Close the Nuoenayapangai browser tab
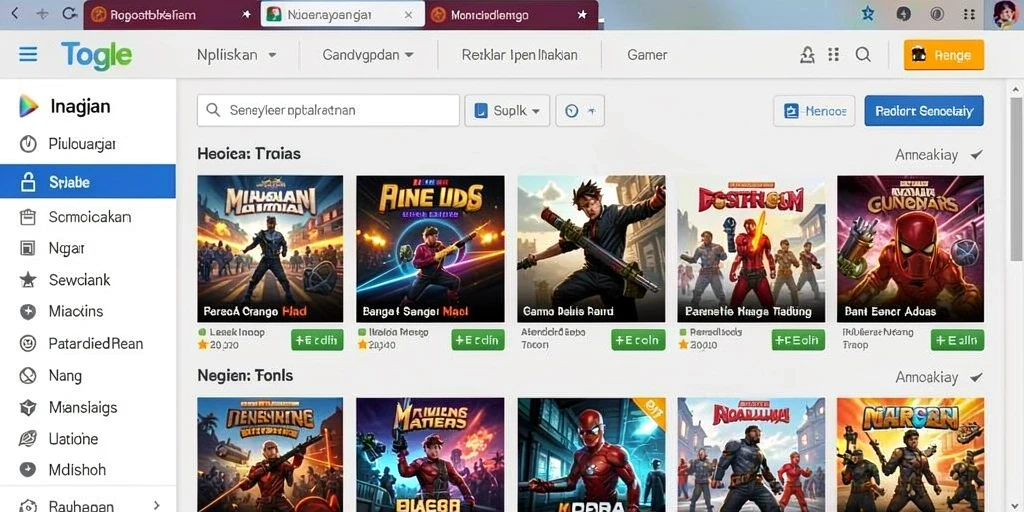 click(x=408, y=14)
